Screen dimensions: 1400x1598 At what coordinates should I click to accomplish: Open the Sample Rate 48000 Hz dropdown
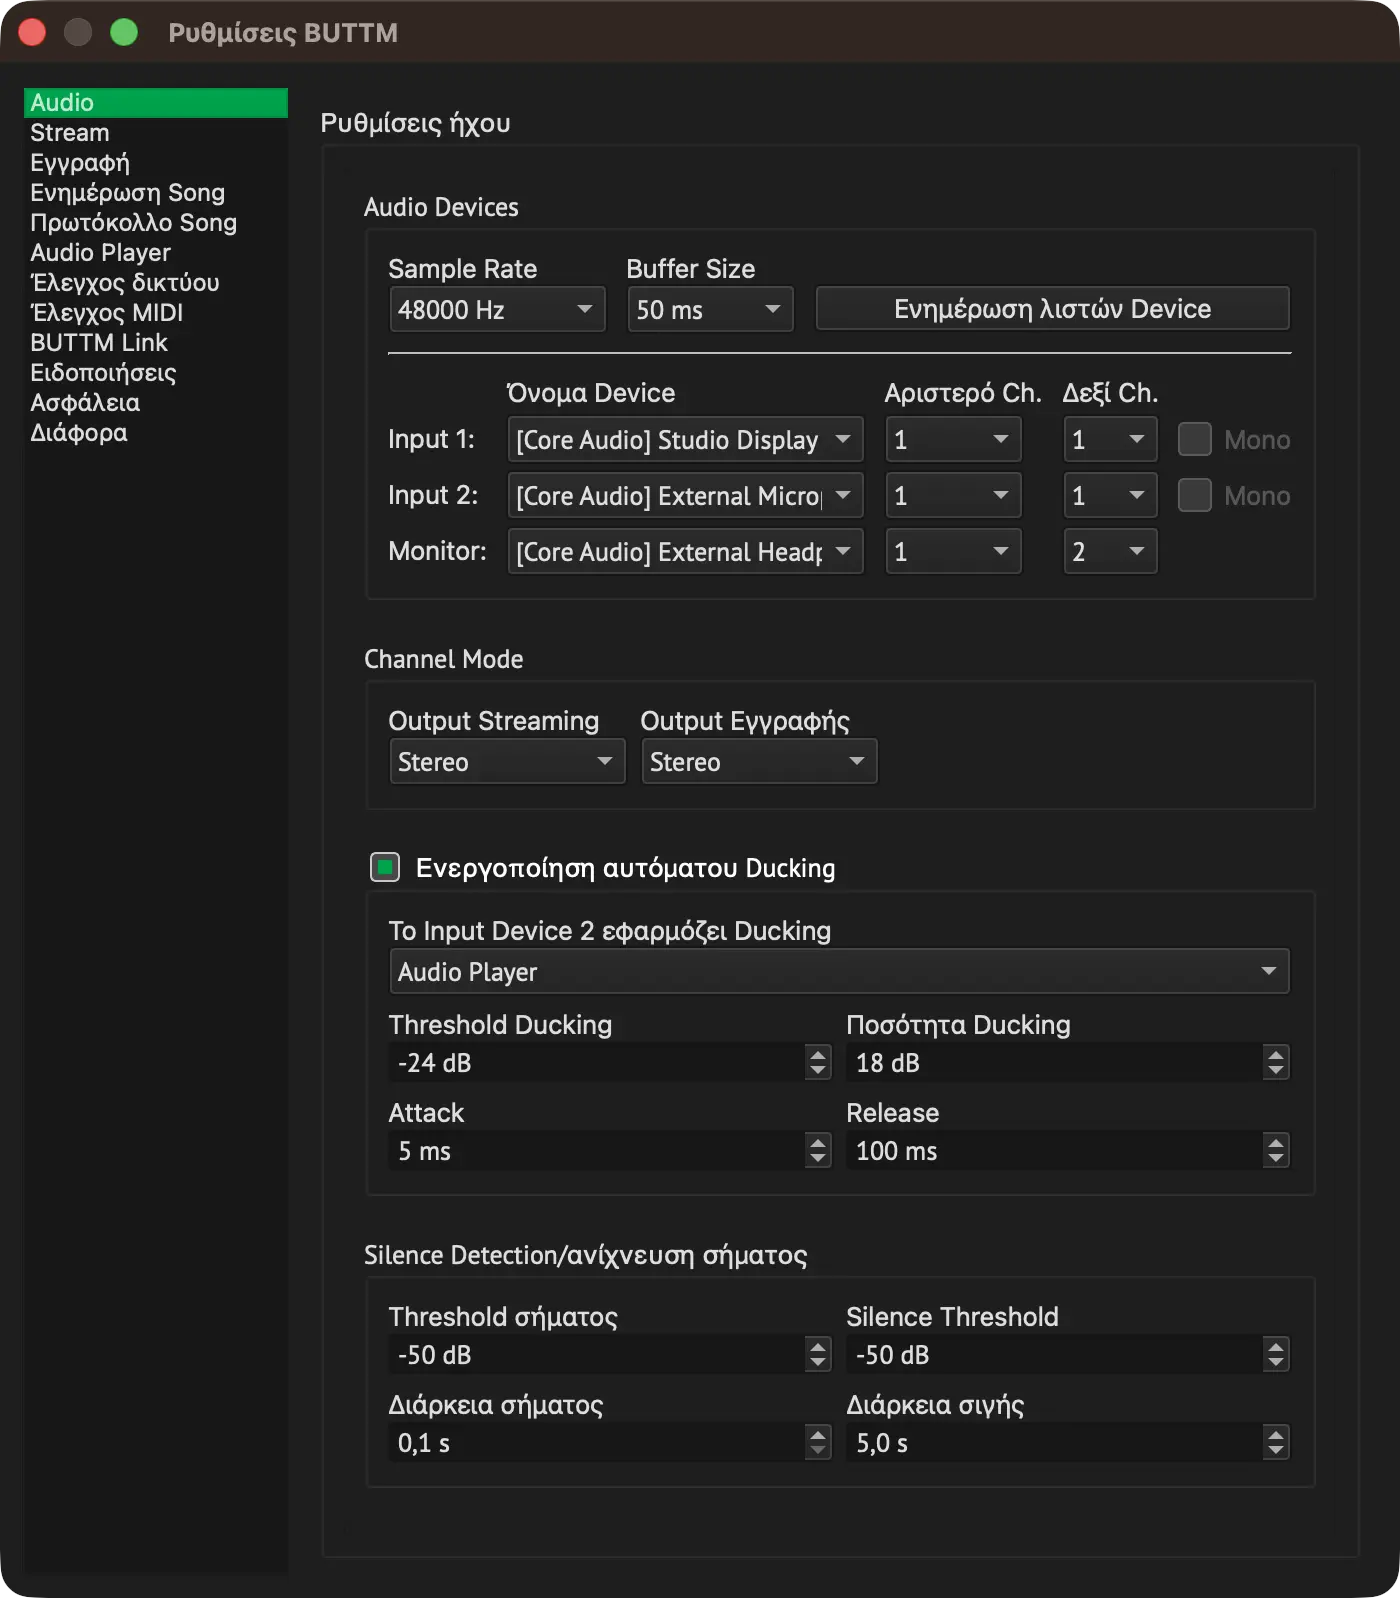(497, 309)
